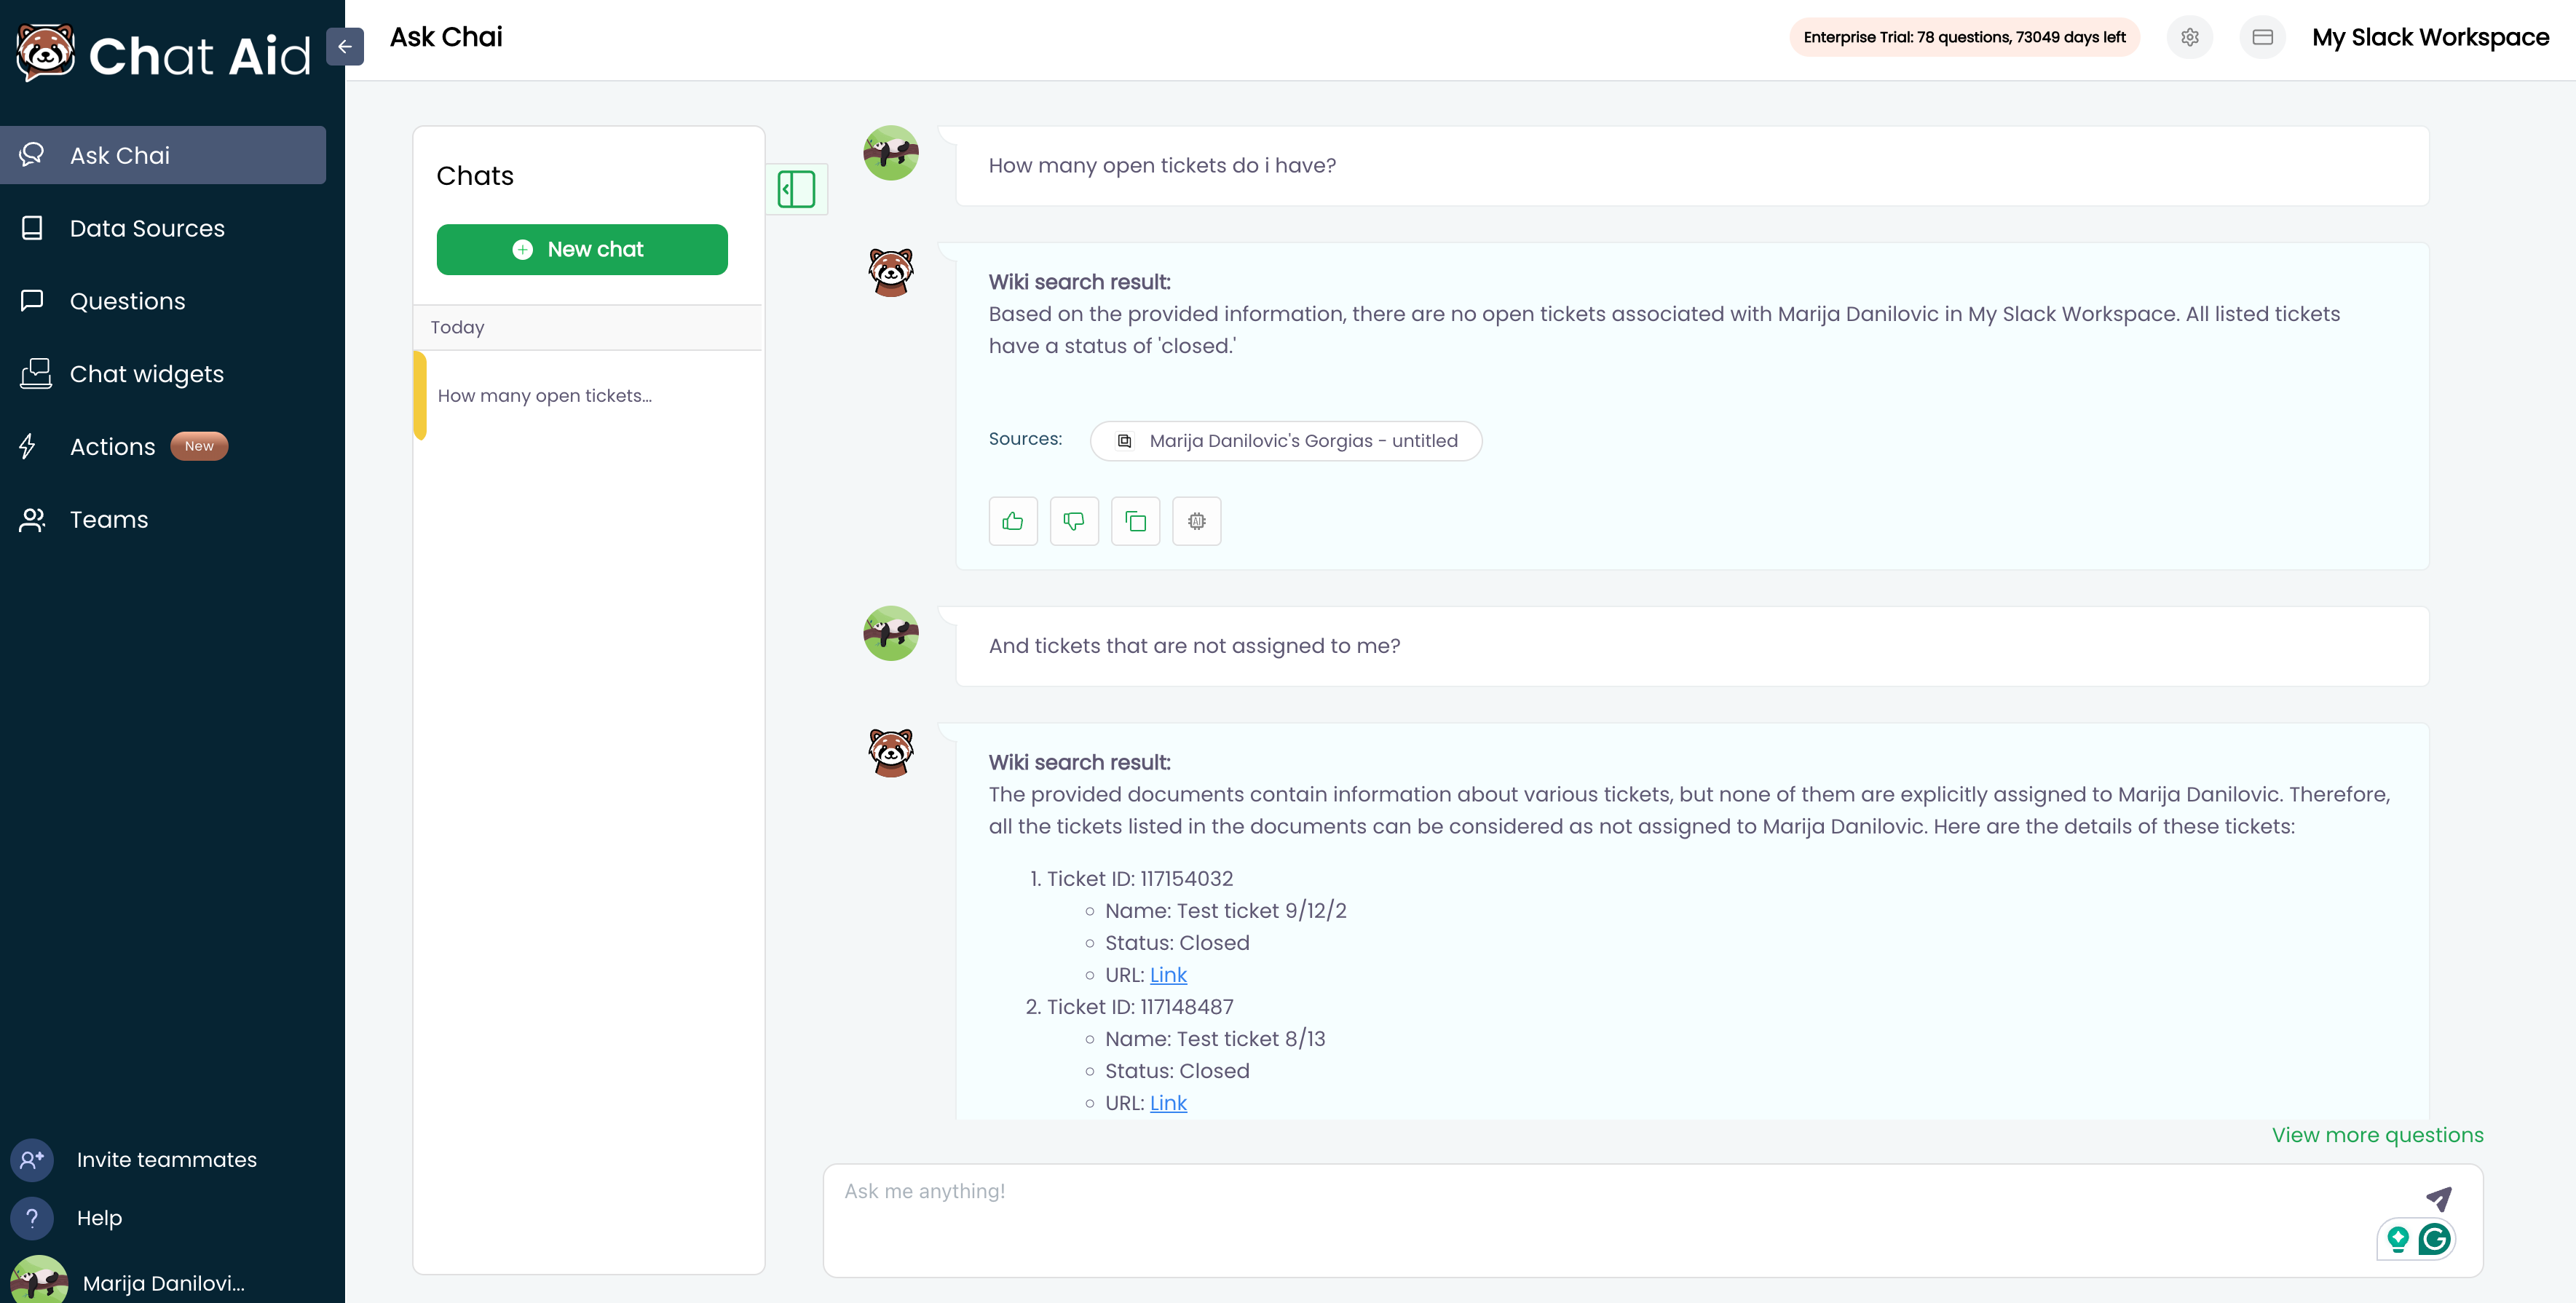This screenshot has height=1303, width=2576.
Task: Click the Ask Chai speech bubble icon
Action: (x=32, y=154)
